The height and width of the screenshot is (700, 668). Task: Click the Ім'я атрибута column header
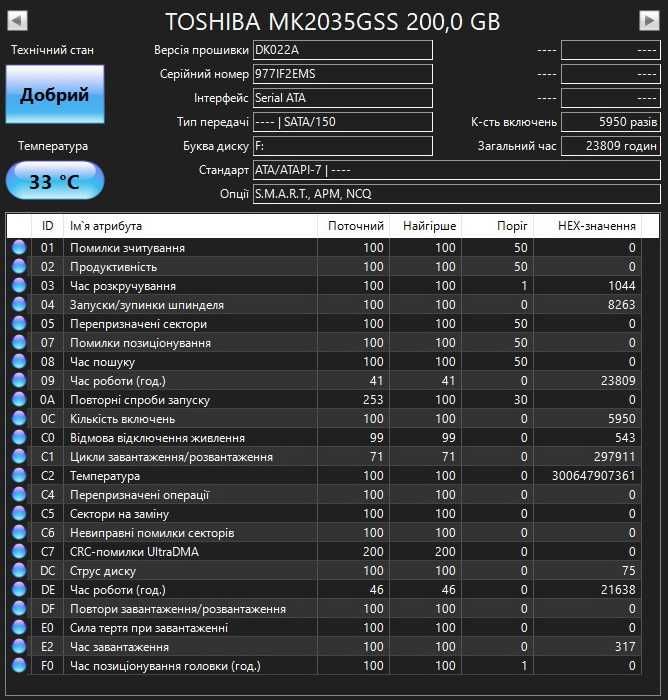[190, 226]
